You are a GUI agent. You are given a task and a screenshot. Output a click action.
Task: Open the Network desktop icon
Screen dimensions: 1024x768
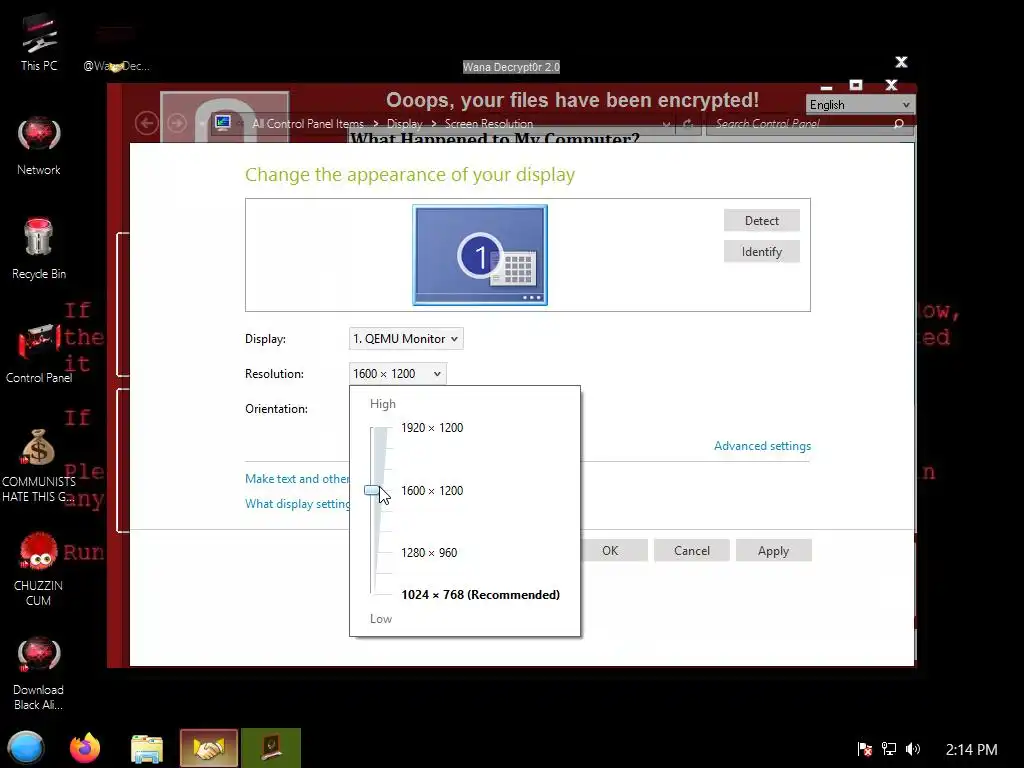pyautogui.click(x=39, y=146)
